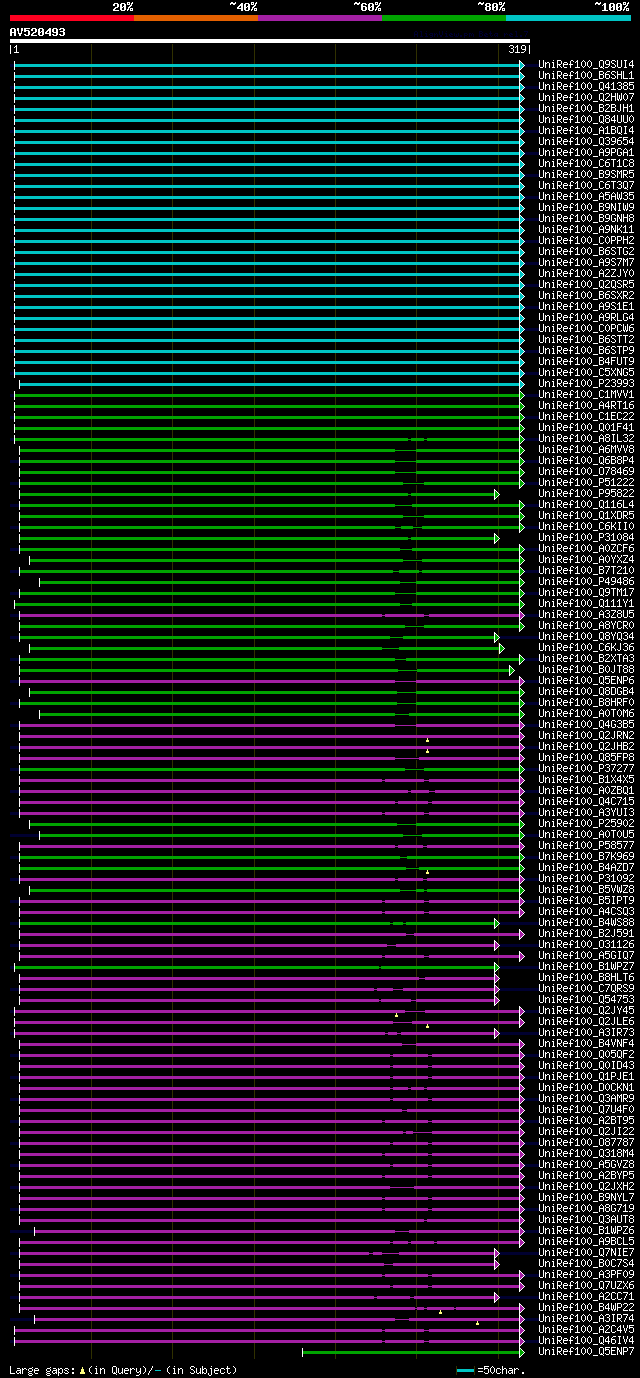Click the arrowhead ending the Q2QSR5 alignment
This screenshot has height=1378, width=640.
522,285
